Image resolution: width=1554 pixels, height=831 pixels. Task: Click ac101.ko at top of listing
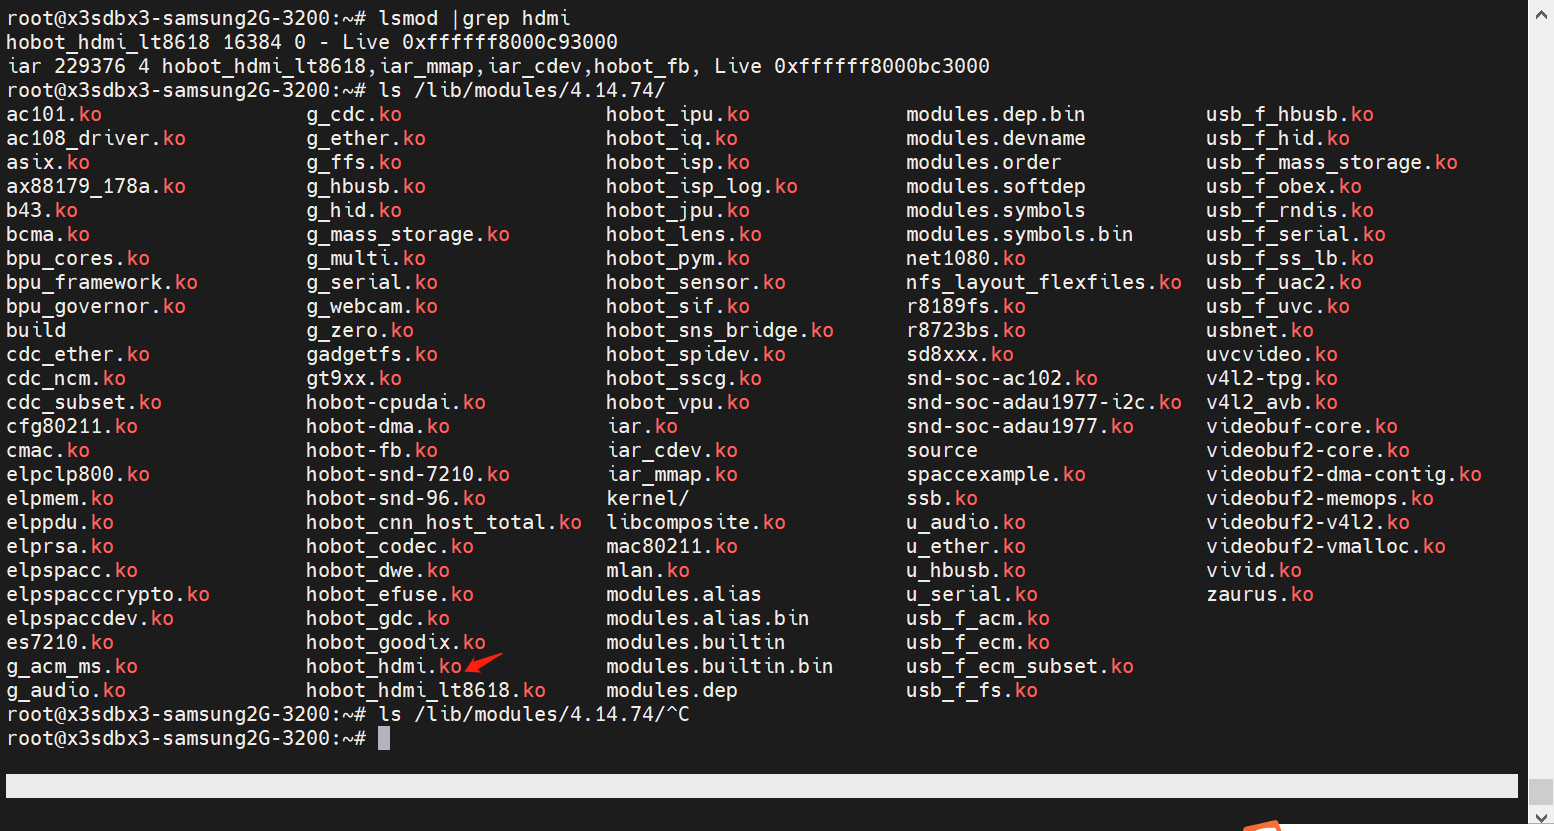[54, 115]
